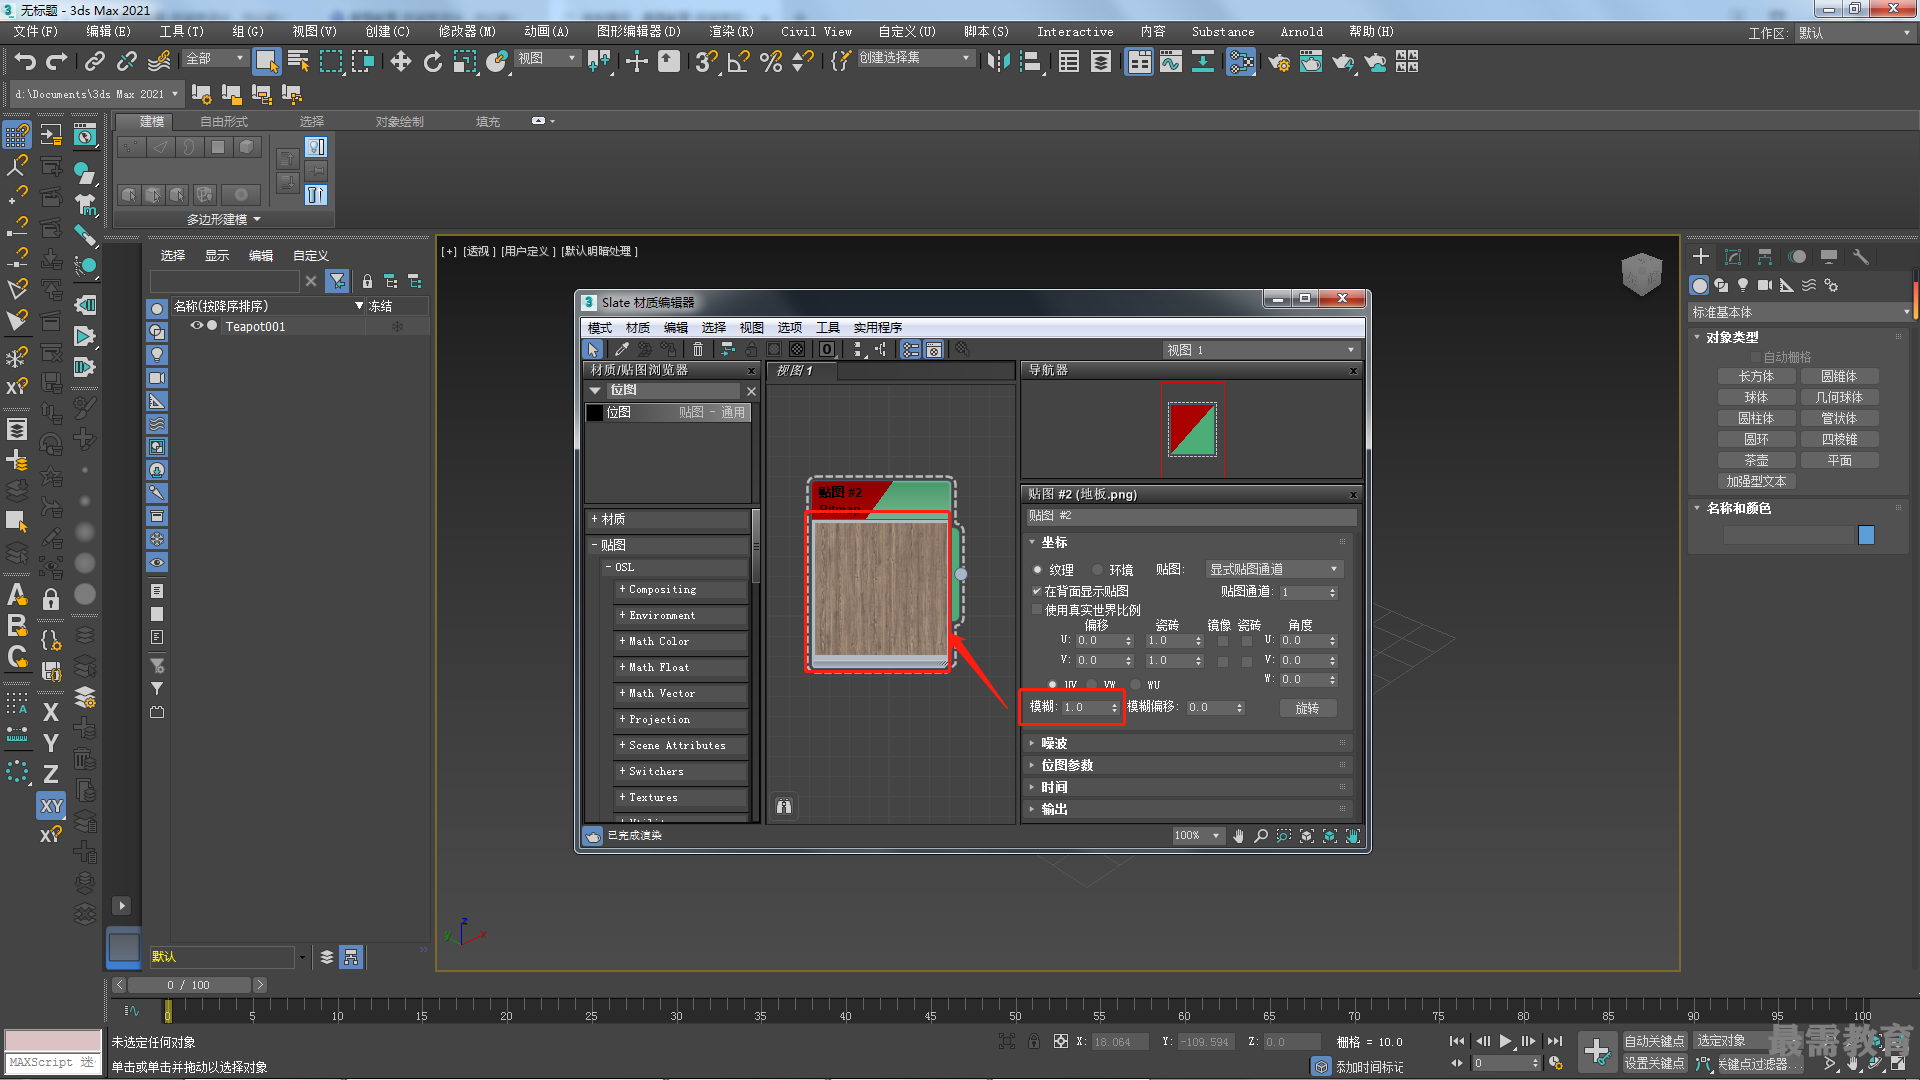Open the Modify tab in command panel
This screenshot has width=1920, height=1080.
pyautogui.click(x=1733, y=257)
